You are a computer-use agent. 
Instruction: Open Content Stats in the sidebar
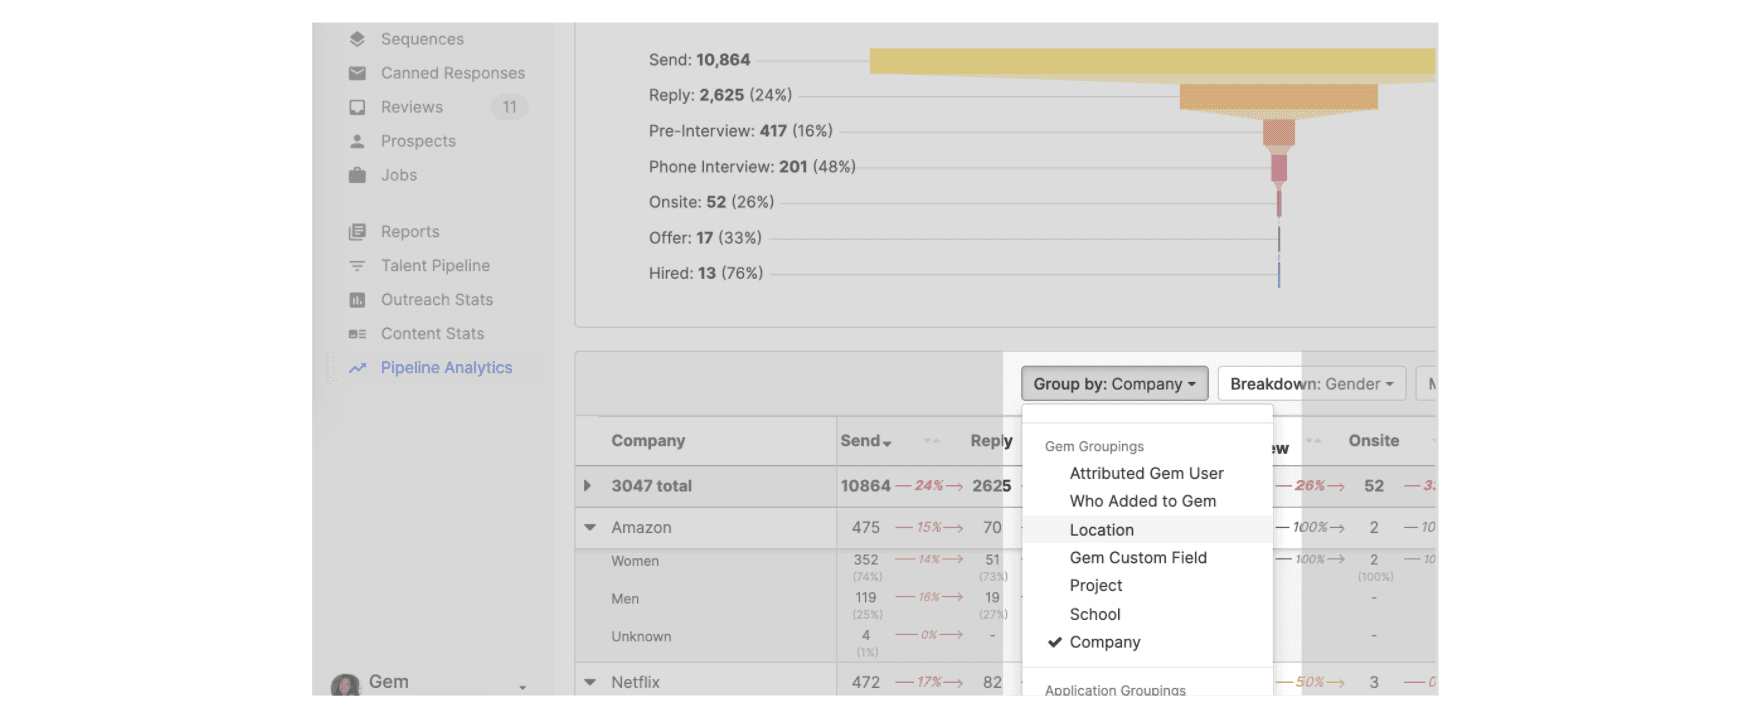point(432,334)
